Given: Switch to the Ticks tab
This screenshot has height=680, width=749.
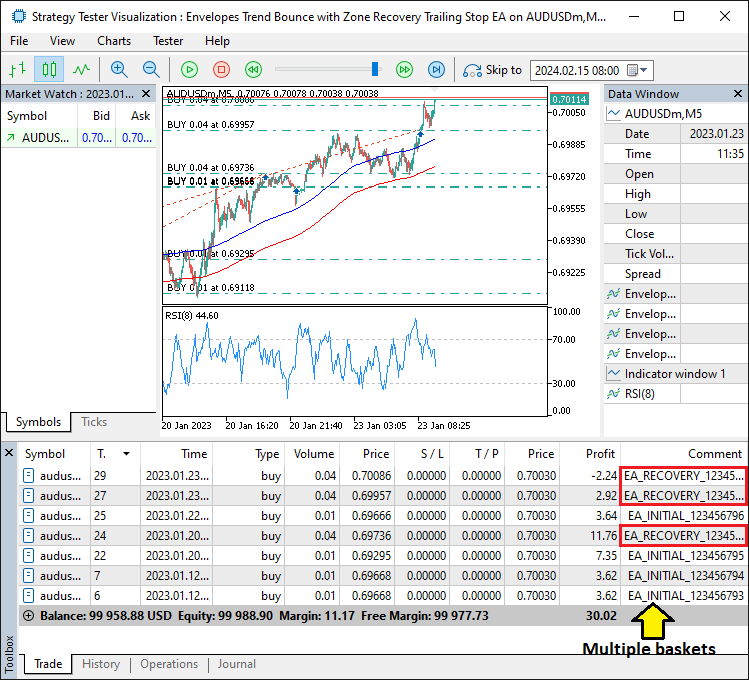Looking at the screenshot, I should tap(94, 422).
